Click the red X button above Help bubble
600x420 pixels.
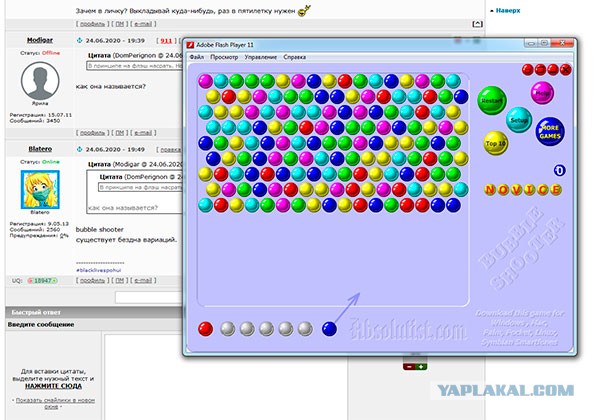pos(566,69)
